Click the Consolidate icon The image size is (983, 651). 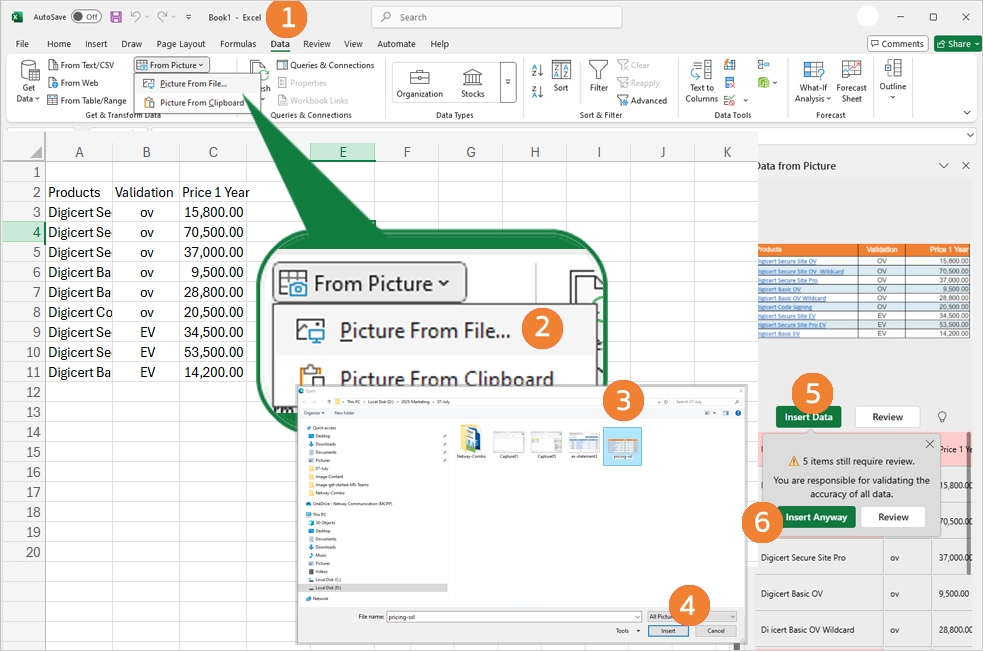click(763, 65)
